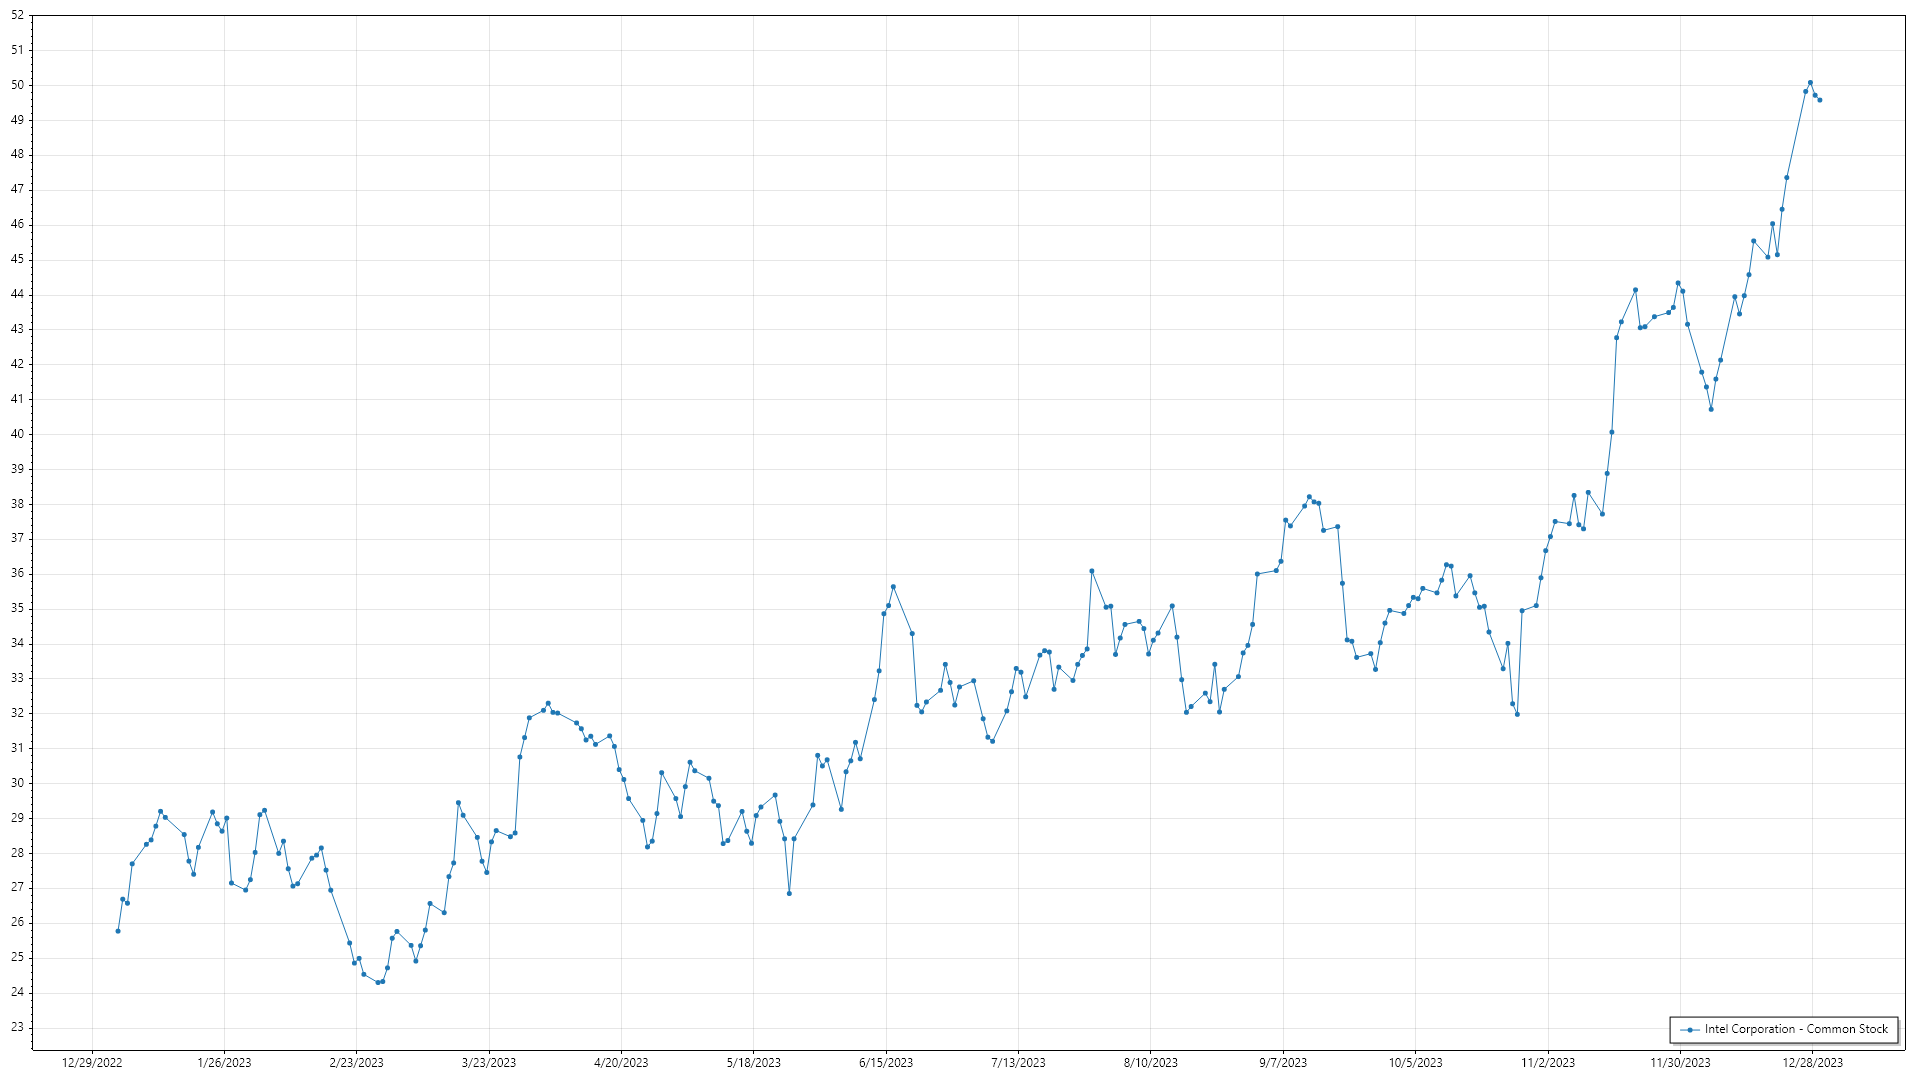Click the last data point of the series
The height and width of the screenshot is (1080, 1920).
(1820, 100)
